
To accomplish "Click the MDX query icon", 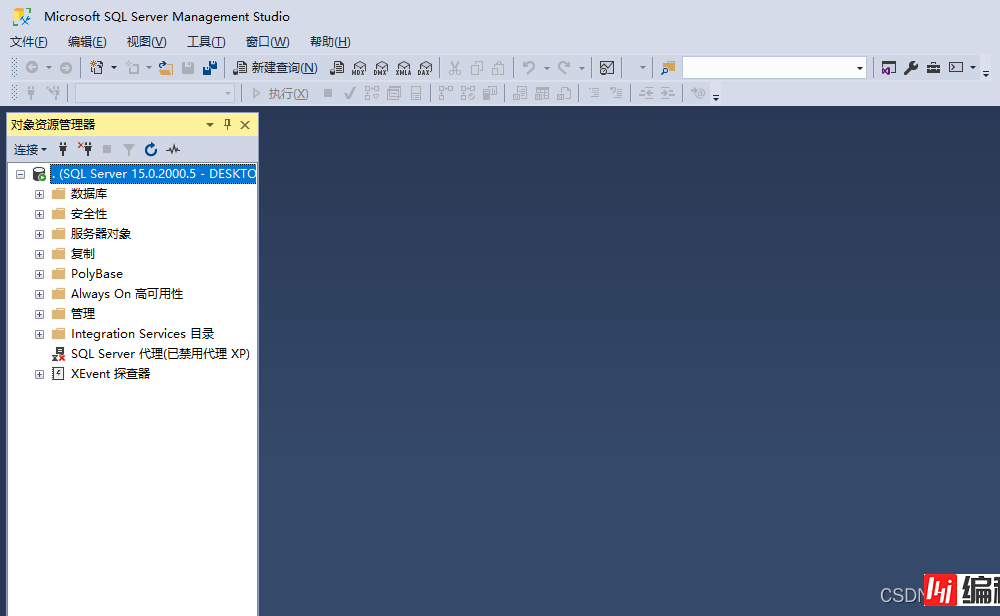I will tap(359, 68).
